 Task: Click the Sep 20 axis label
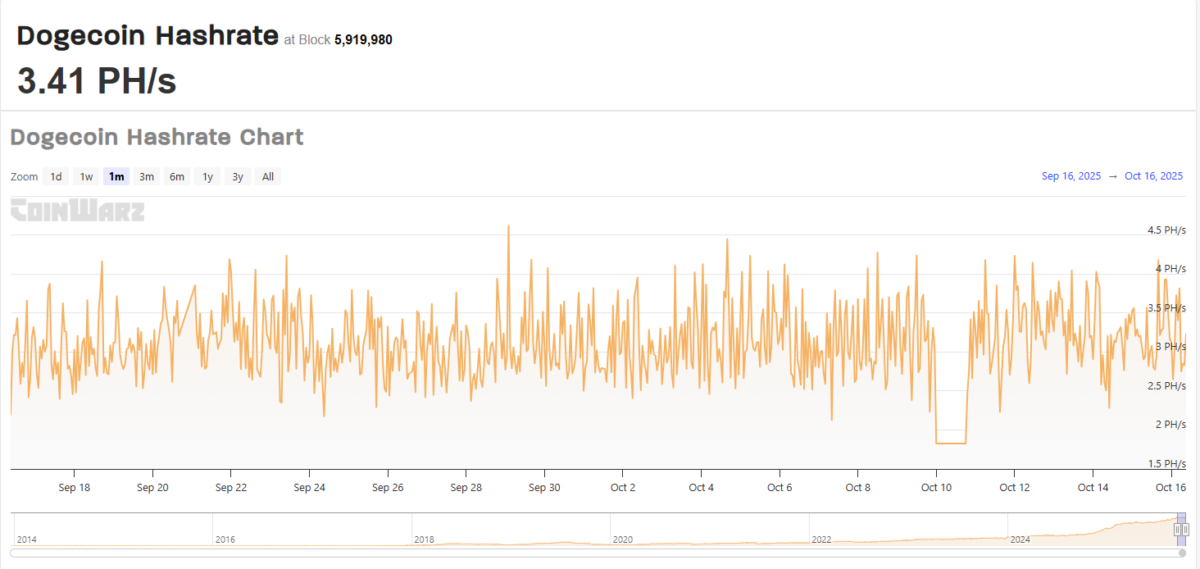point(152,488)
